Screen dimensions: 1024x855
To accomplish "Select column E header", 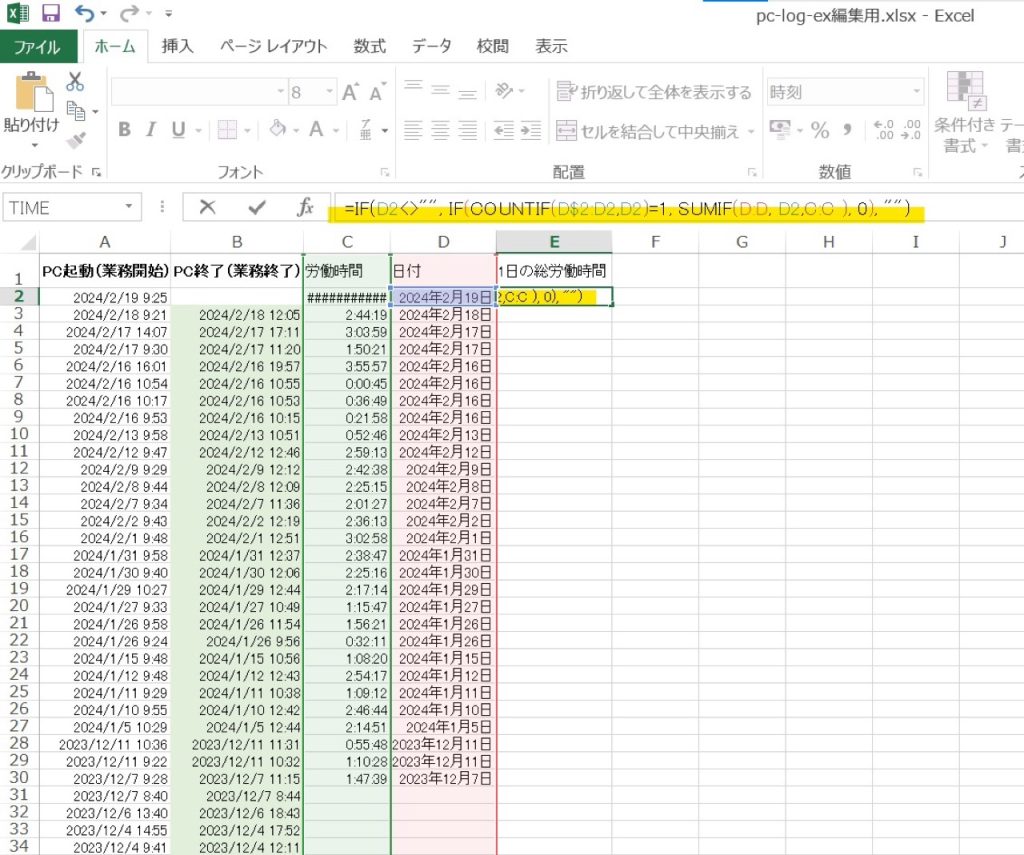I will 554,242.
